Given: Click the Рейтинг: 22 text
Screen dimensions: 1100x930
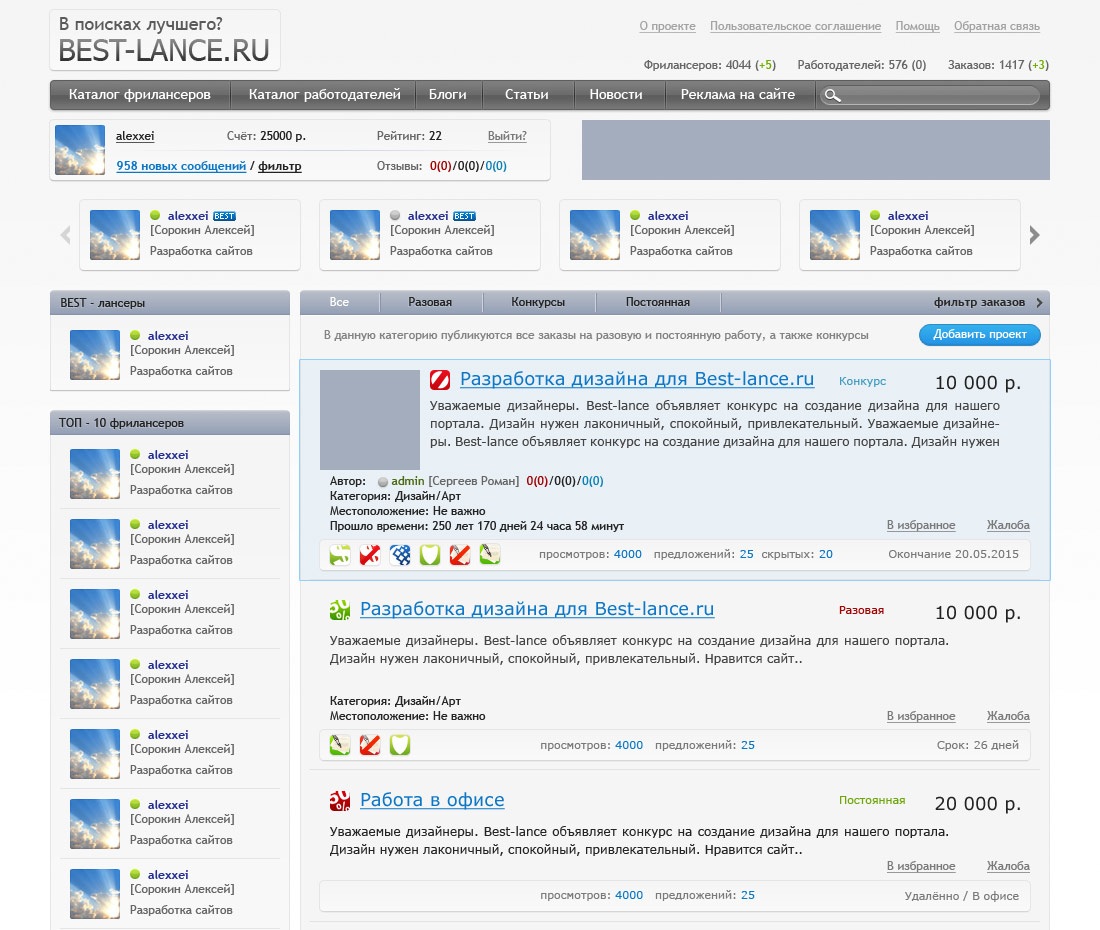Looking at the screenshot, I should coord(409,136).
